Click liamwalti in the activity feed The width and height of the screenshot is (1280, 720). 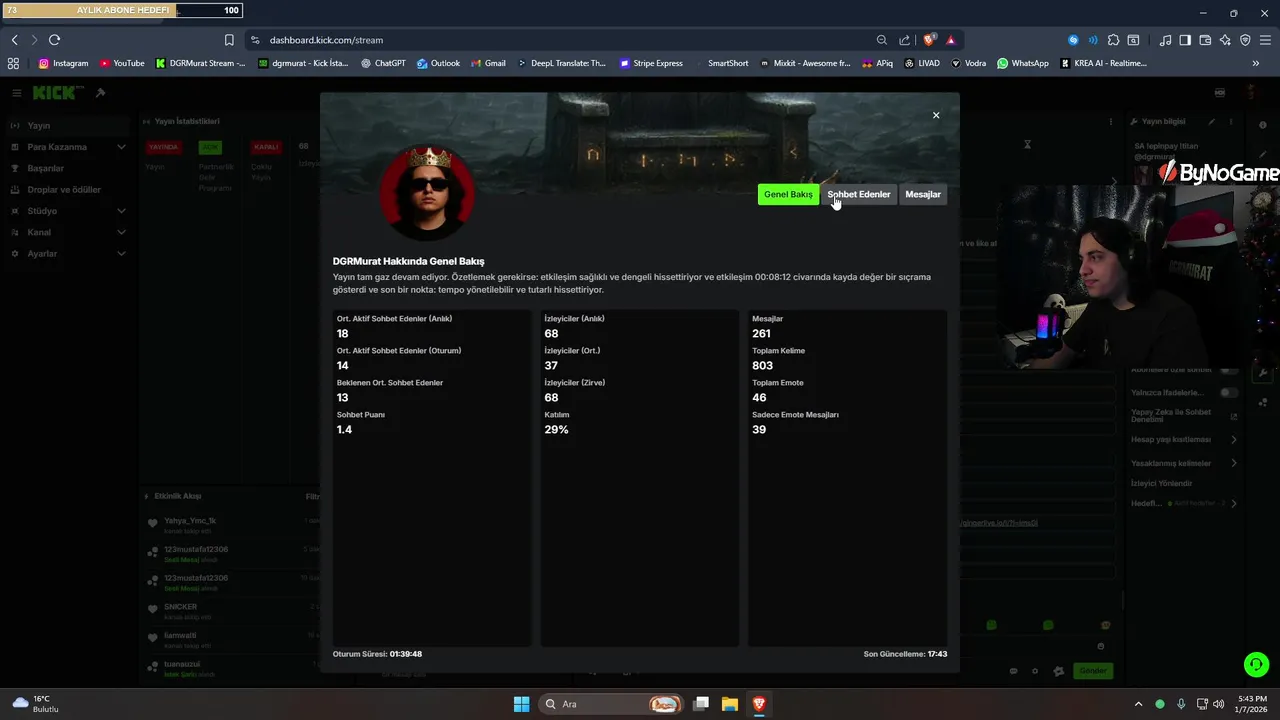click(182, 635)
